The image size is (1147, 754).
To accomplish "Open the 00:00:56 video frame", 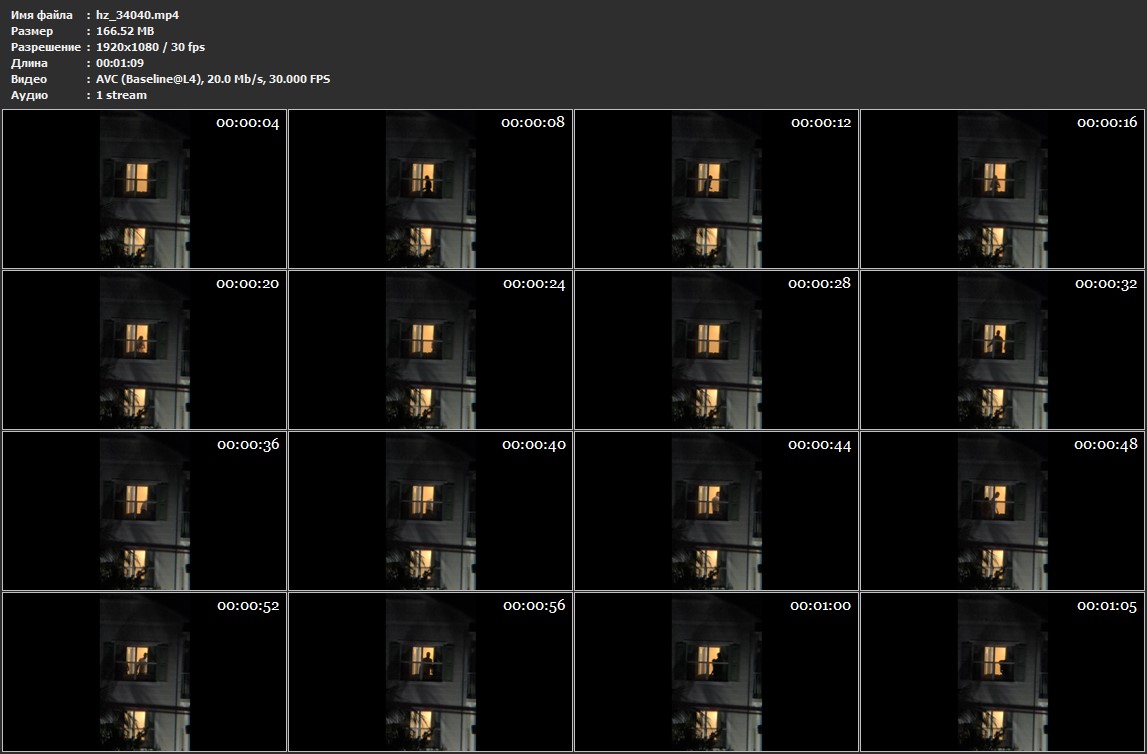I will click(430, 672).
